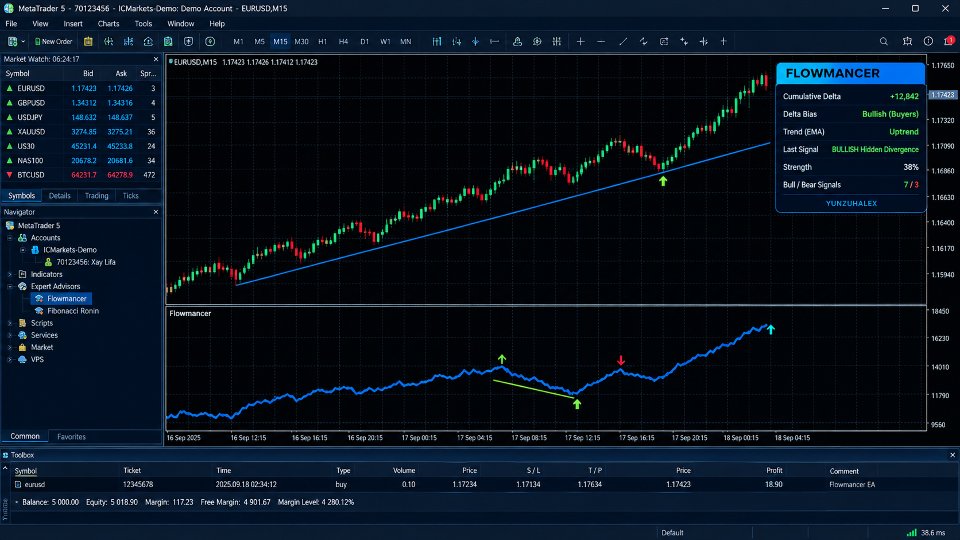This screenshot has height=540, width=960.
Task: Click the eurusd order row icon in Toolbox
Action: pyautogui.click(x=18, y=484)
